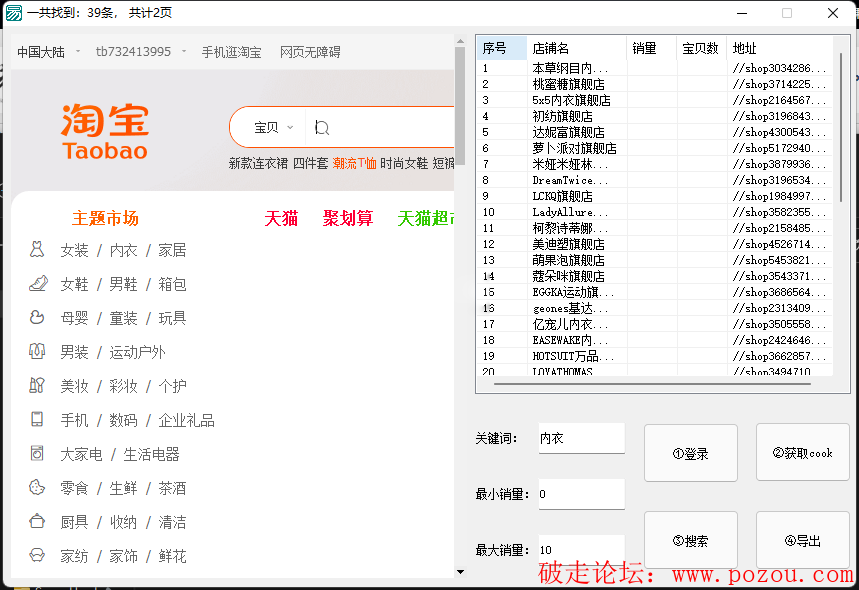This screenshot has width=859, height=590.
Task: Select the 初纺旗舰店 row
Action: (655, 116)
